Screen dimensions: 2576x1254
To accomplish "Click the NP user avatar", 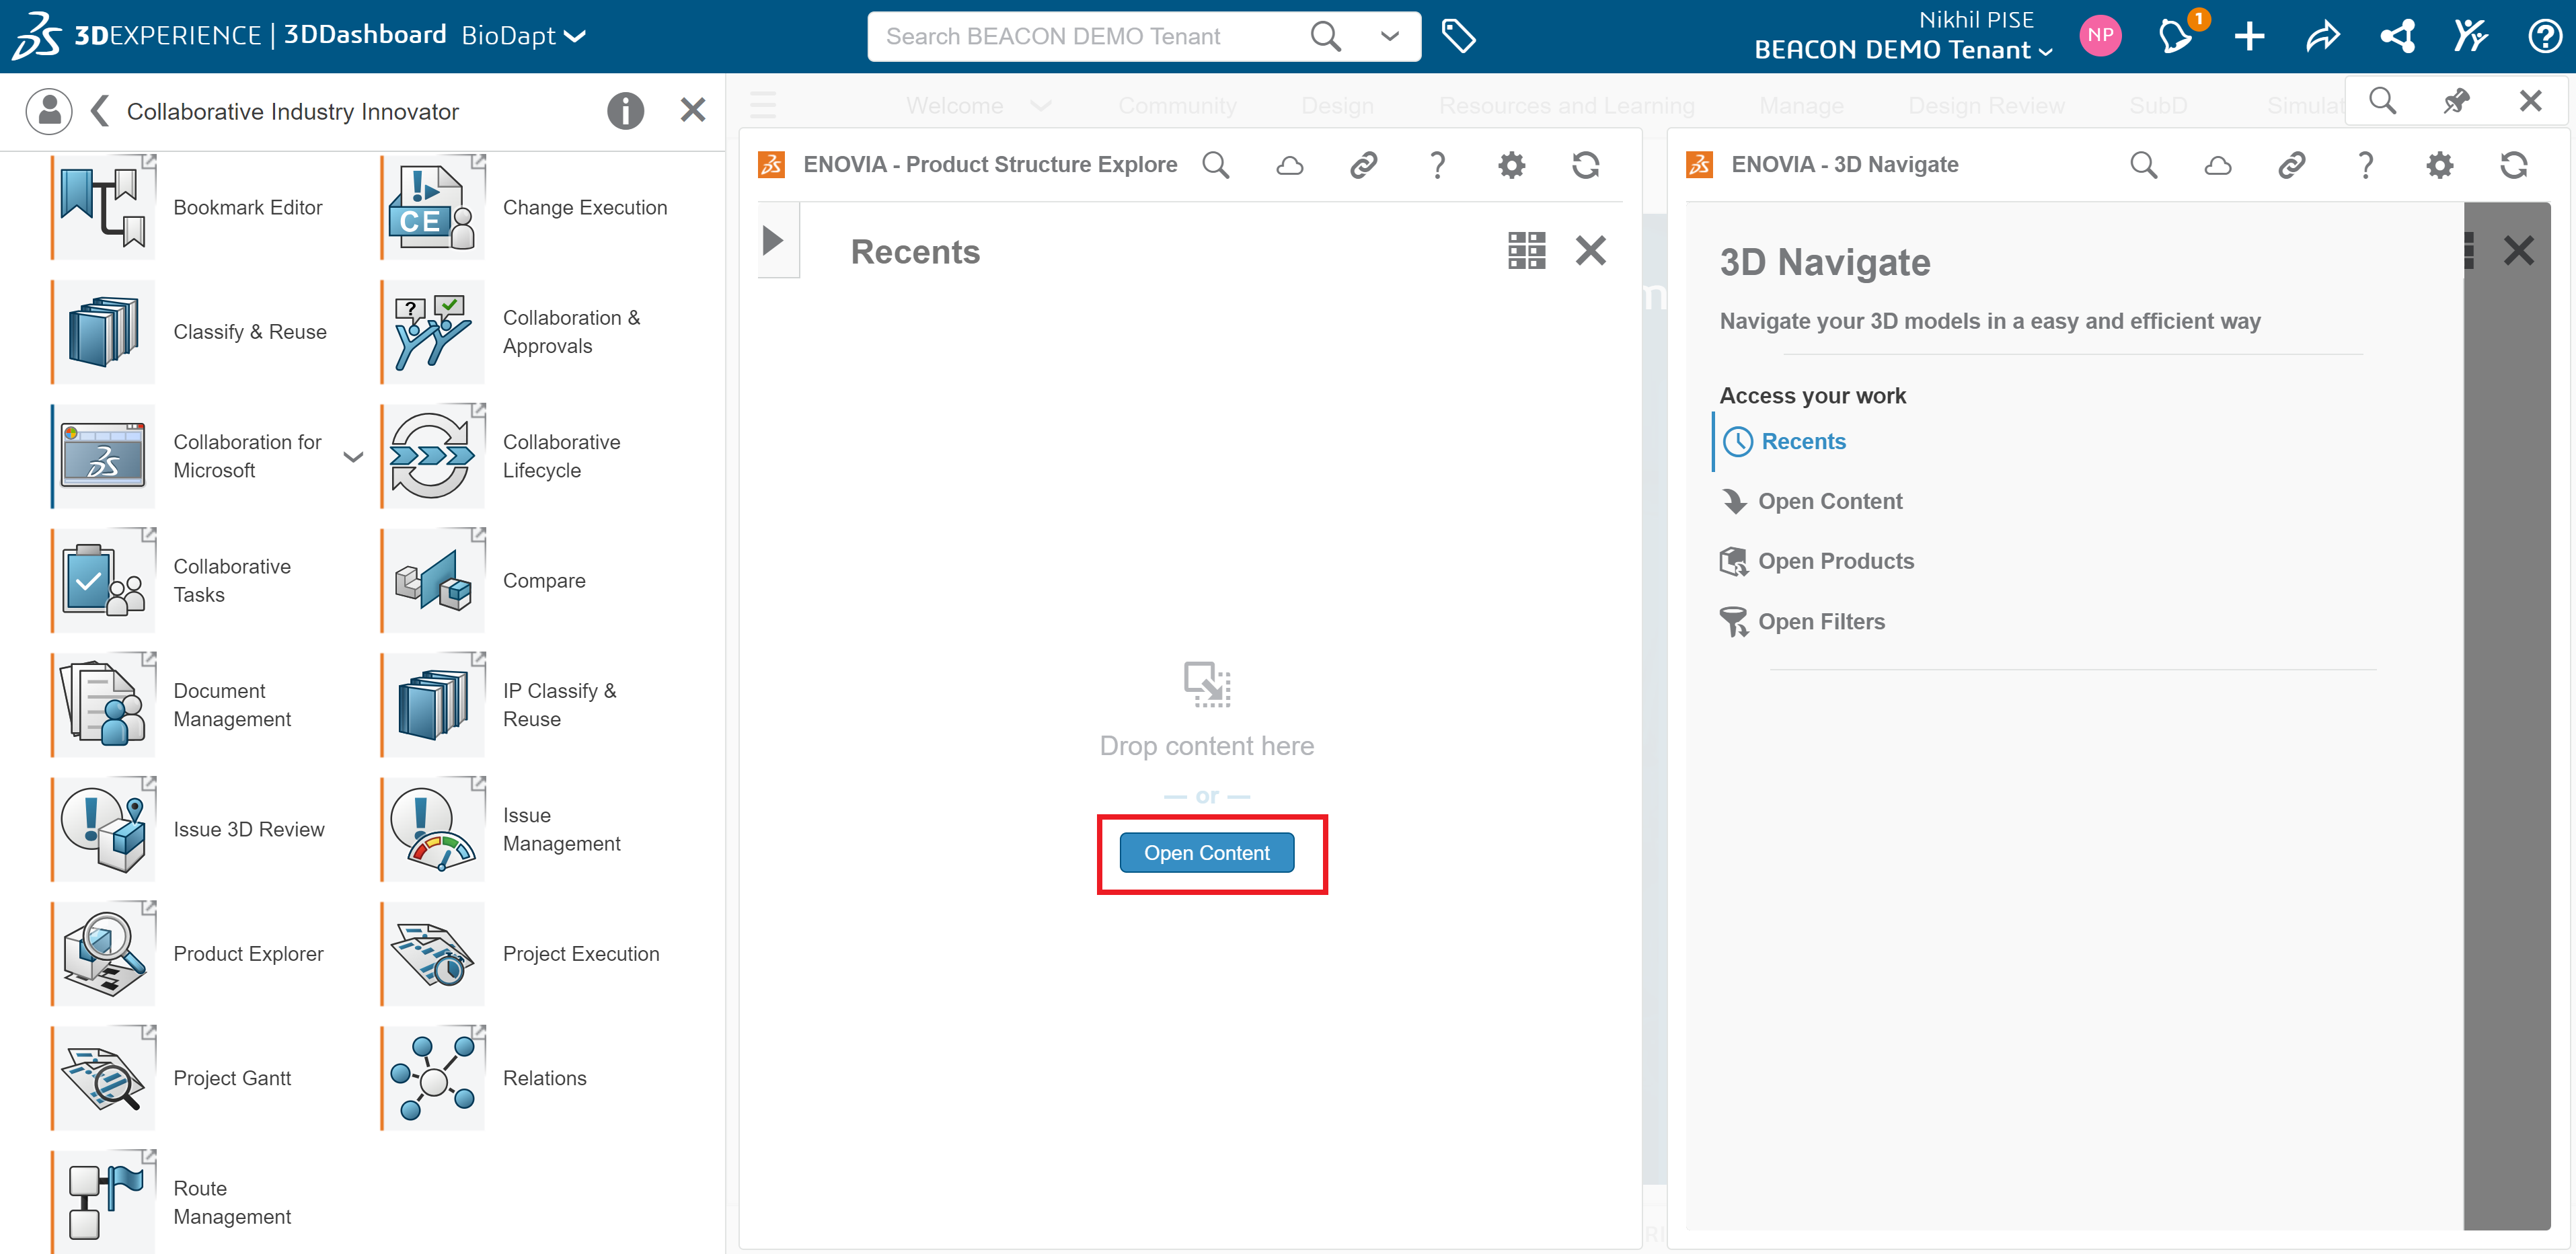I will pos(2100,36).
